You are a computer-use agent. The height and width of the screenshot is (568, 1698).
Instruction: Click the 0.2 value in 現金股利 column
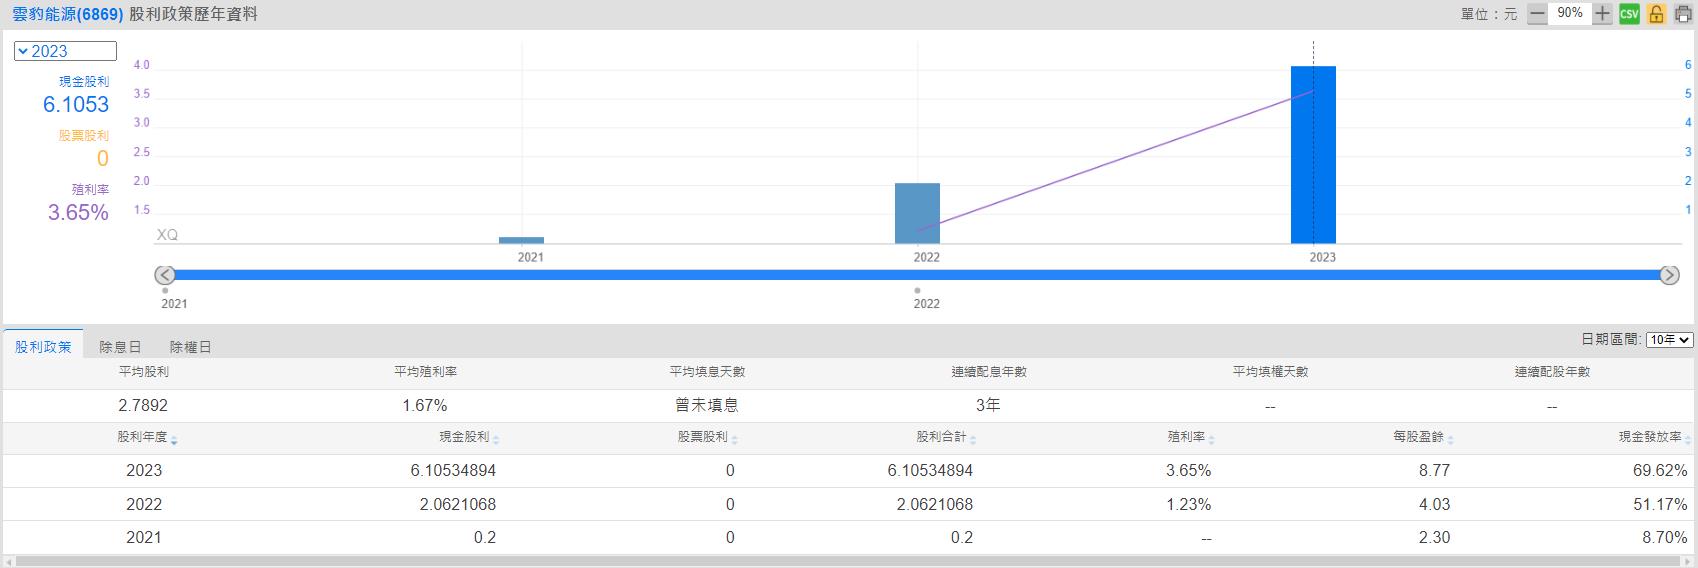pyautogui.click(x=485, y=537)
